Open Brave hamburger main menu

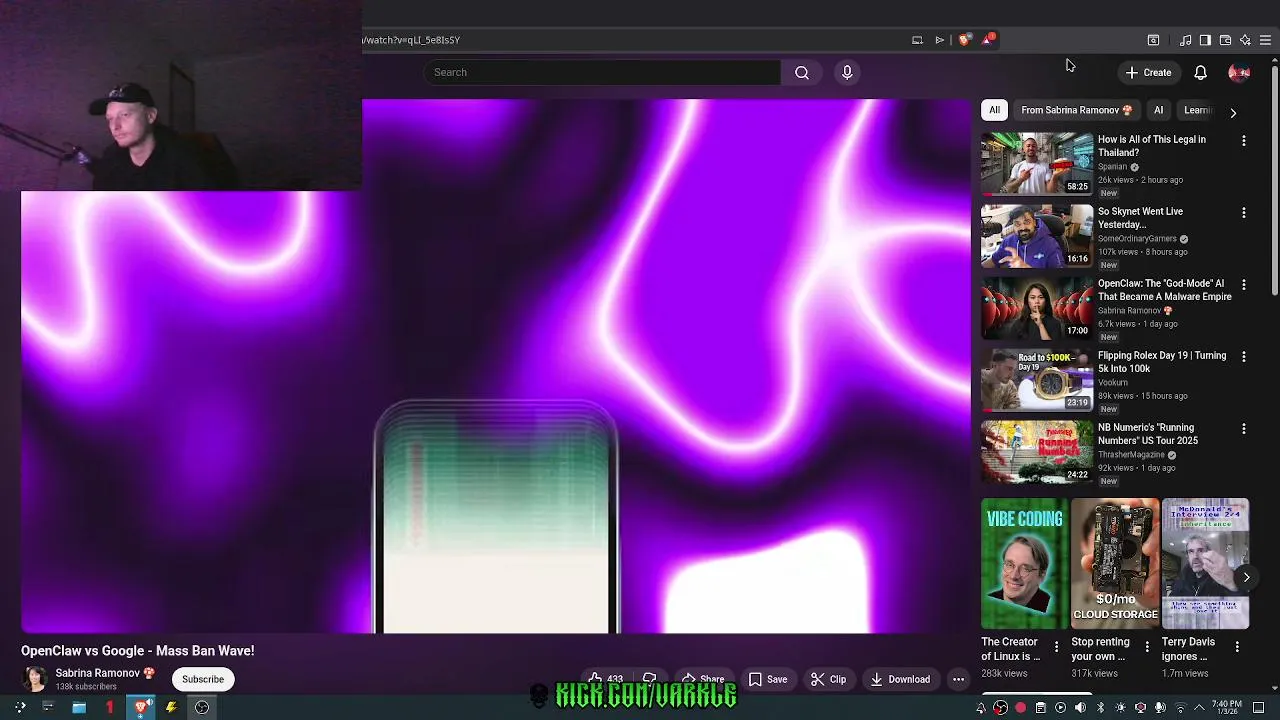1265,40
